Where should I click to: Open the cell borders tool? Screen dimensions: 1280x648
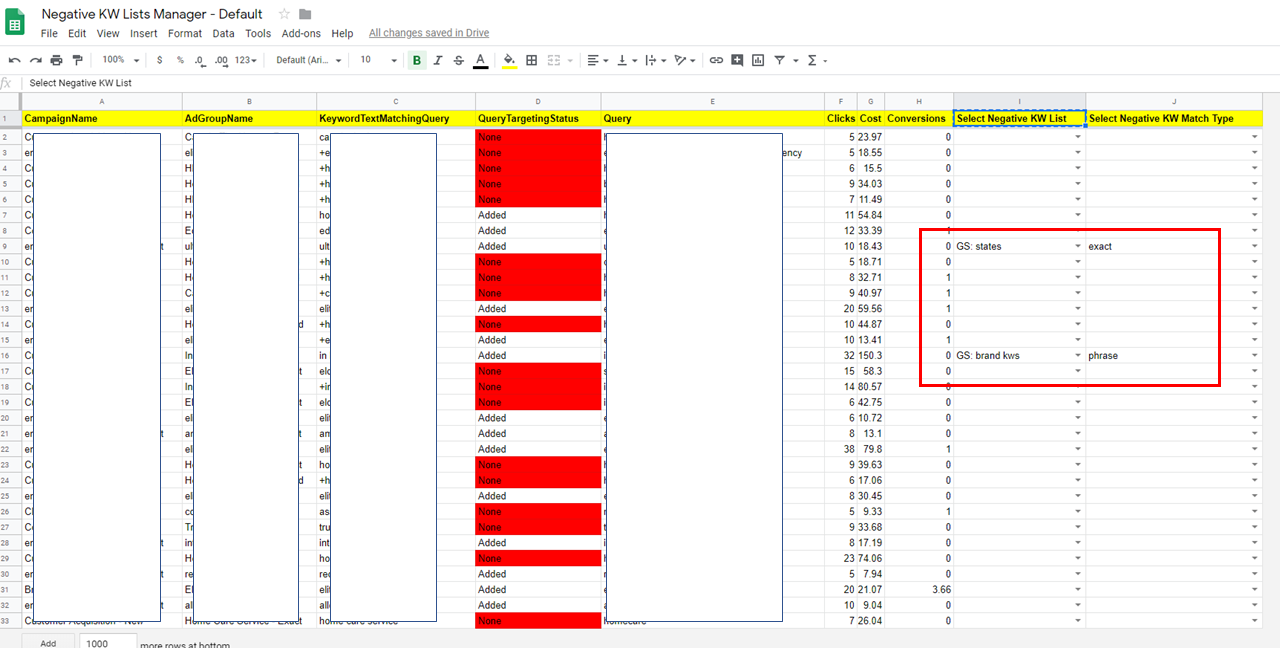click(x=532, y=60)
